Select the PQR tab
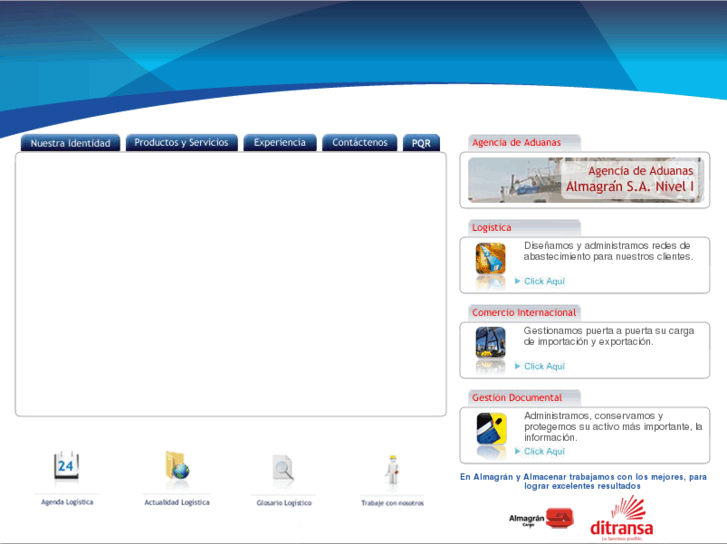Screen dimensions: 727x545 point(421,143)
